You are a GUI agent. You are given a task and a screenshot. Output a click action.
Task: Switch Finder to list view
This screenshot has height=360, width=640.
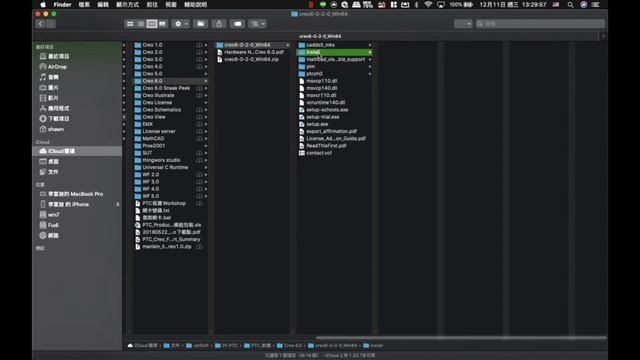[x=141, y=24]
